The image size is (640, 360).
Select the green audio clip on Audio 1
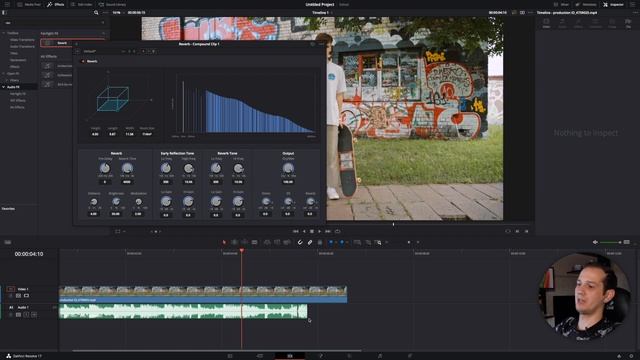coord(183,311)
